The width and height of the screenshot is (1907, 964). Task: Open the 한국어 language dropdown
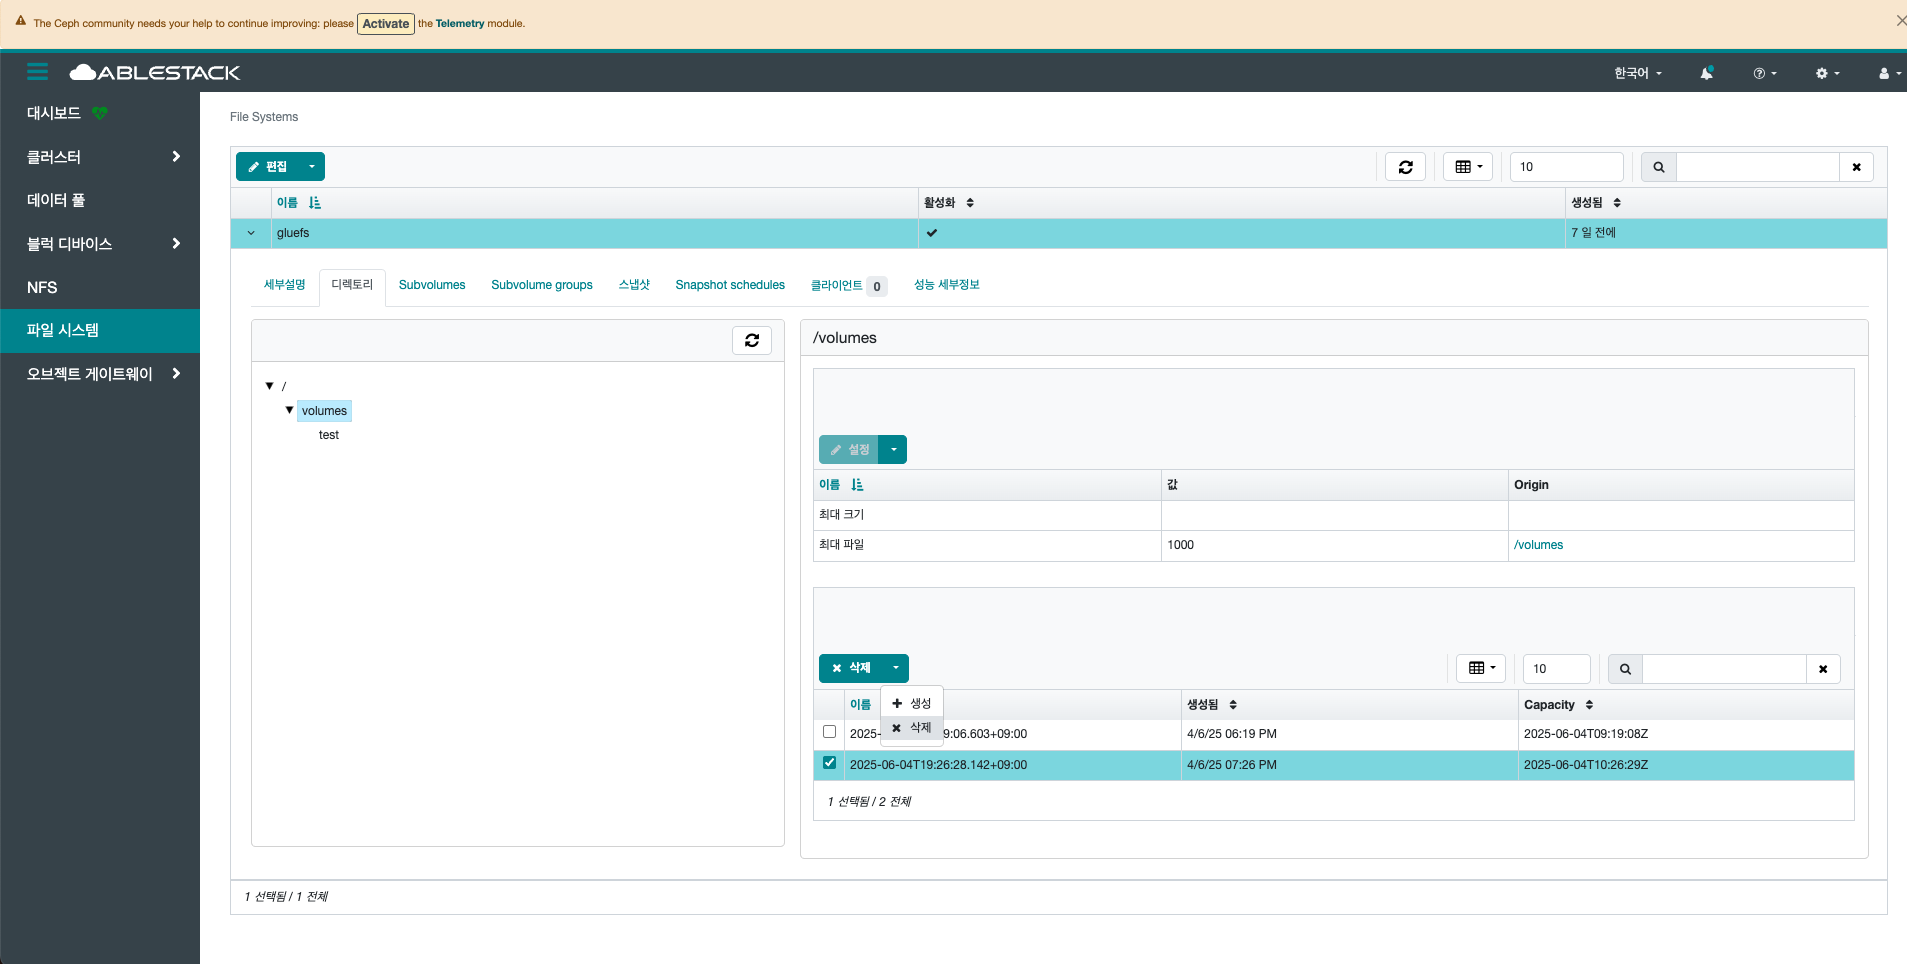pos(1637,73)
